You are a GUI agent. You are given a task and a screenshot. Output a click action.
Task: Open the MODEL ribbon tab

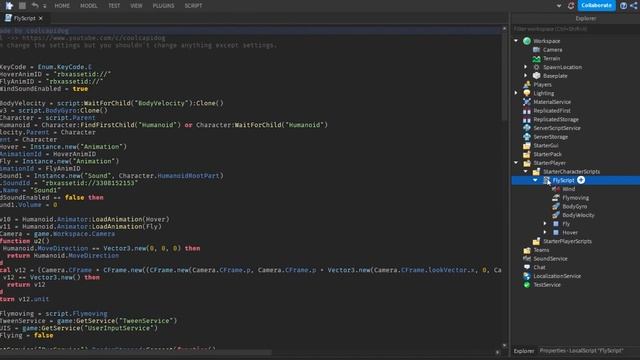pos(89,6)
